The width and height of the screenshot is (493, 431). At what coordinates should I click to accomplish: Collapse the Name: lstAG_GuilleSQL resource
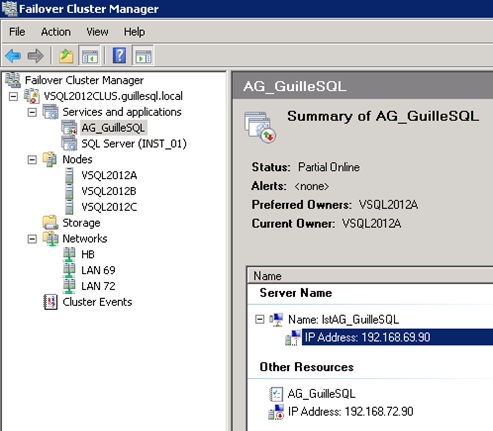point(259,319)
